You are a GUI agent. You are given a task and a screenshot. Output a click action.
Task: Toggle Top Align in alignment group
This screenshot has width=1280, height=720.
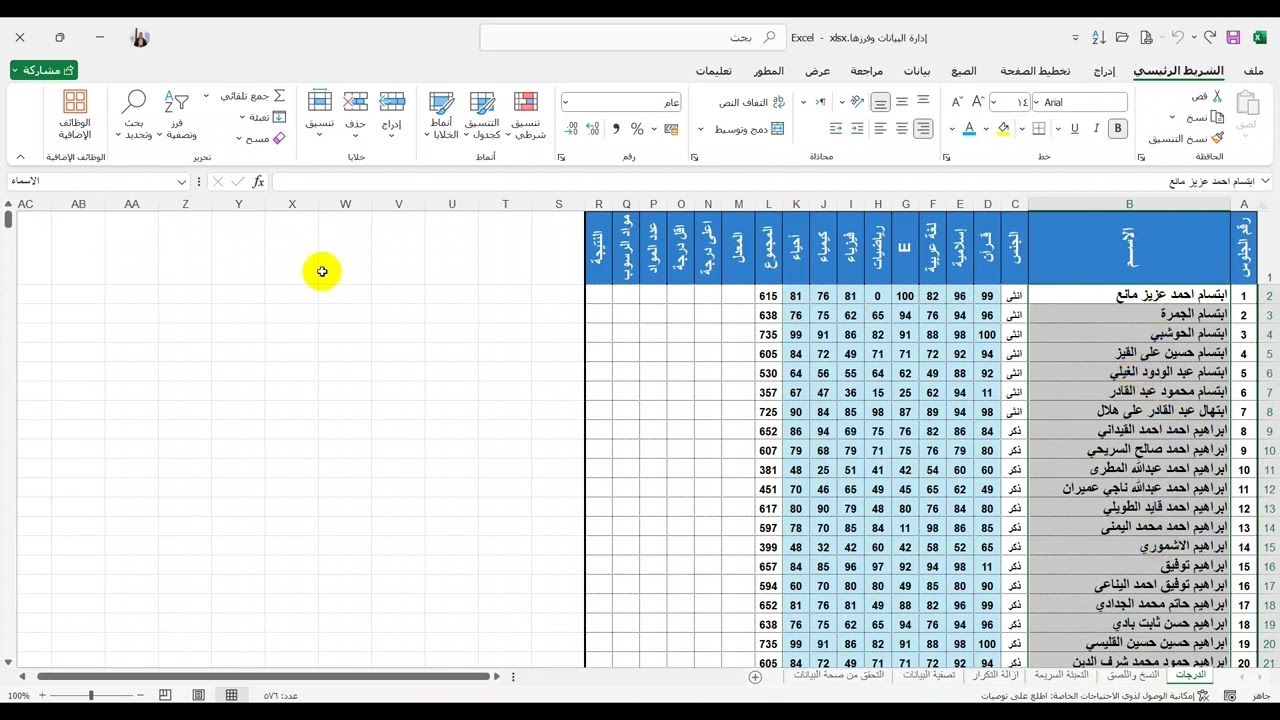(x=923, y=102)
